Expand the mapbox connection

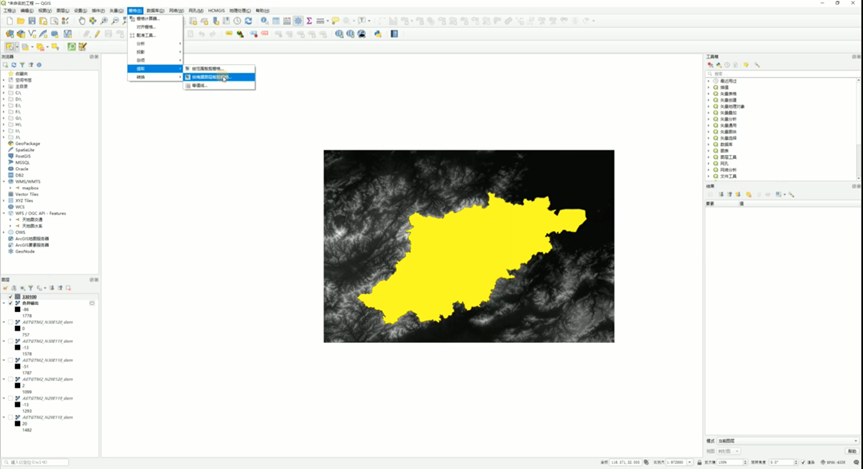click(10, 188)
